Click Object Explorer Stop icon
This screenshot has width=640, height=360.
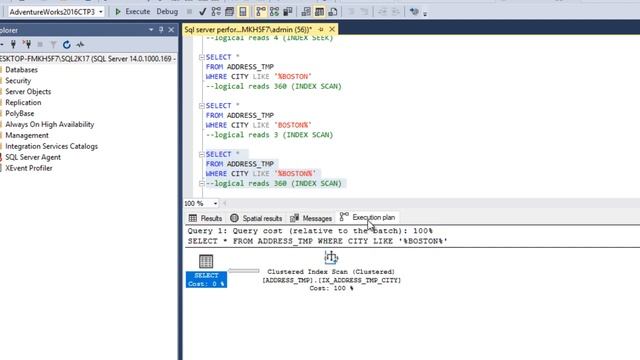click(x=40, y=44)
